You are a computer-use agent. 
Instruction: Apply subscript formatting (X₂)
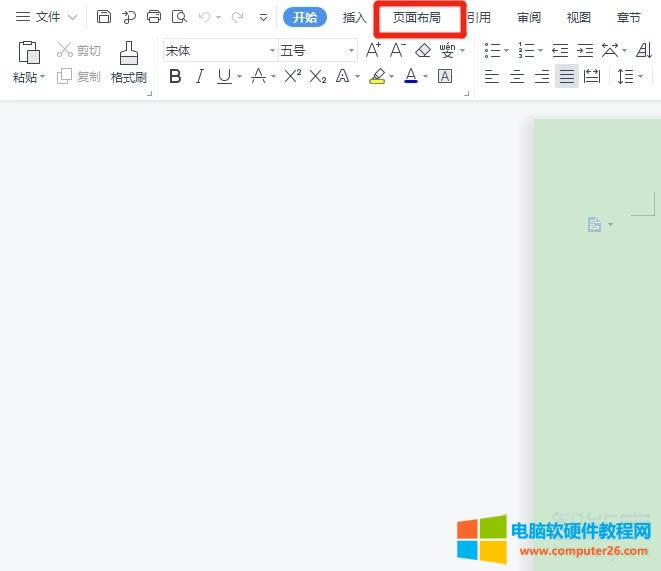(x=318, y=76)
